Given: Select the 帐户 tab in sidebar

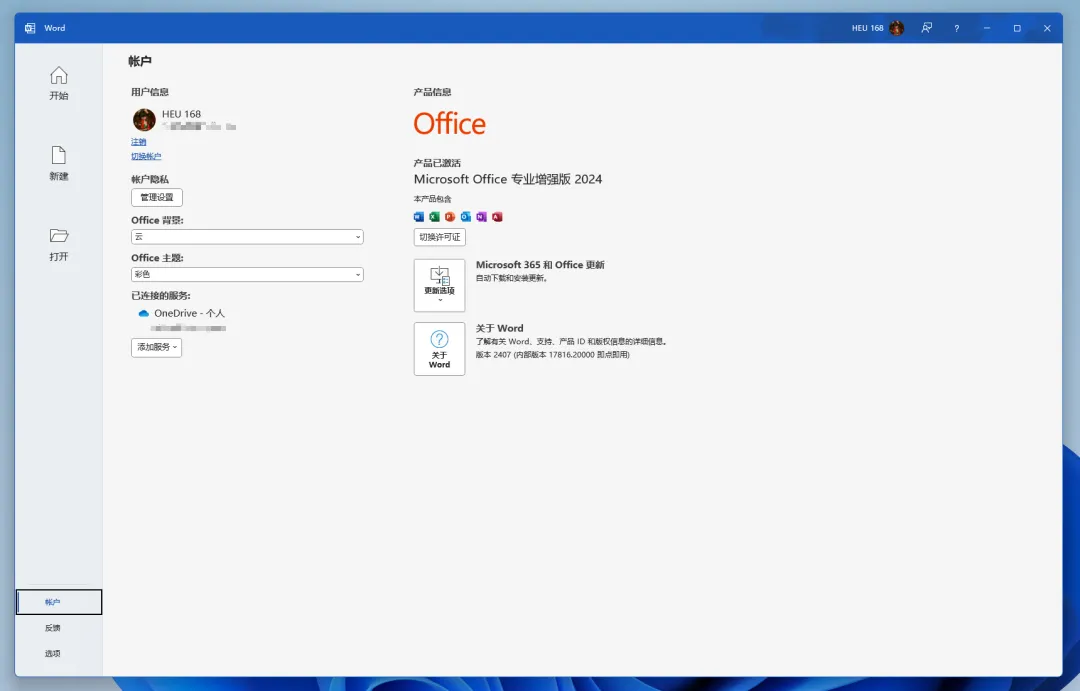Looking at the screenshot, I should [x=59, y=602].
